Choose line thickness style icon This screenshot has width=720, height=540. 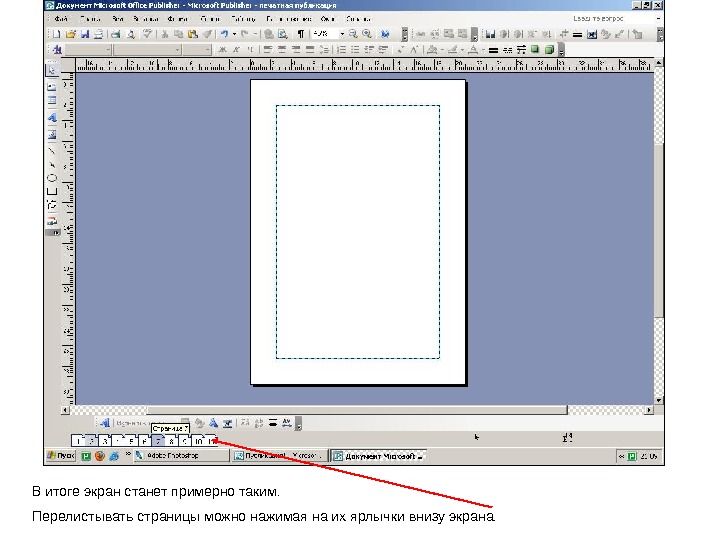coord(494,50)
